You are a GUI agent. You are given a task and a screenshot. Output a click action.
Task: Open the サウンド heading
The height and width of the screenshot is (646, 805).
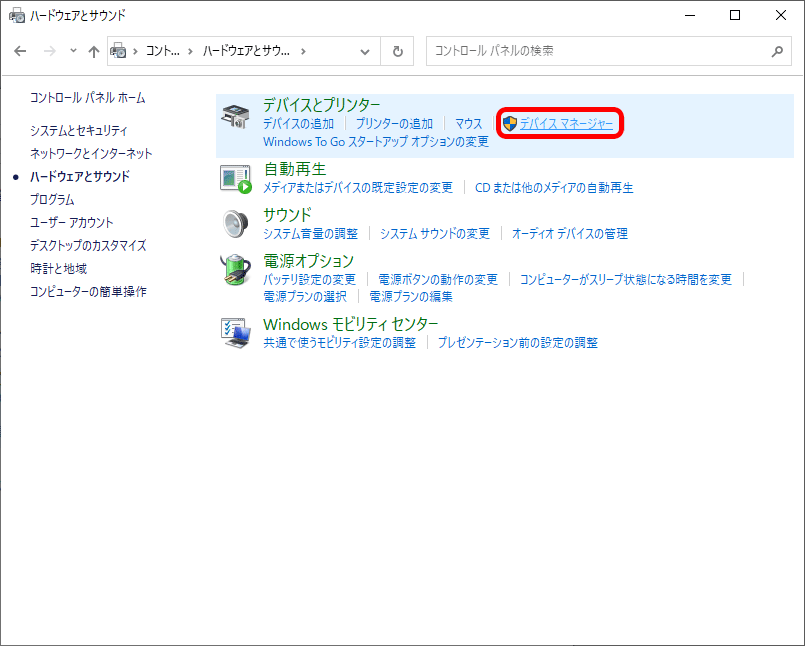287,215
